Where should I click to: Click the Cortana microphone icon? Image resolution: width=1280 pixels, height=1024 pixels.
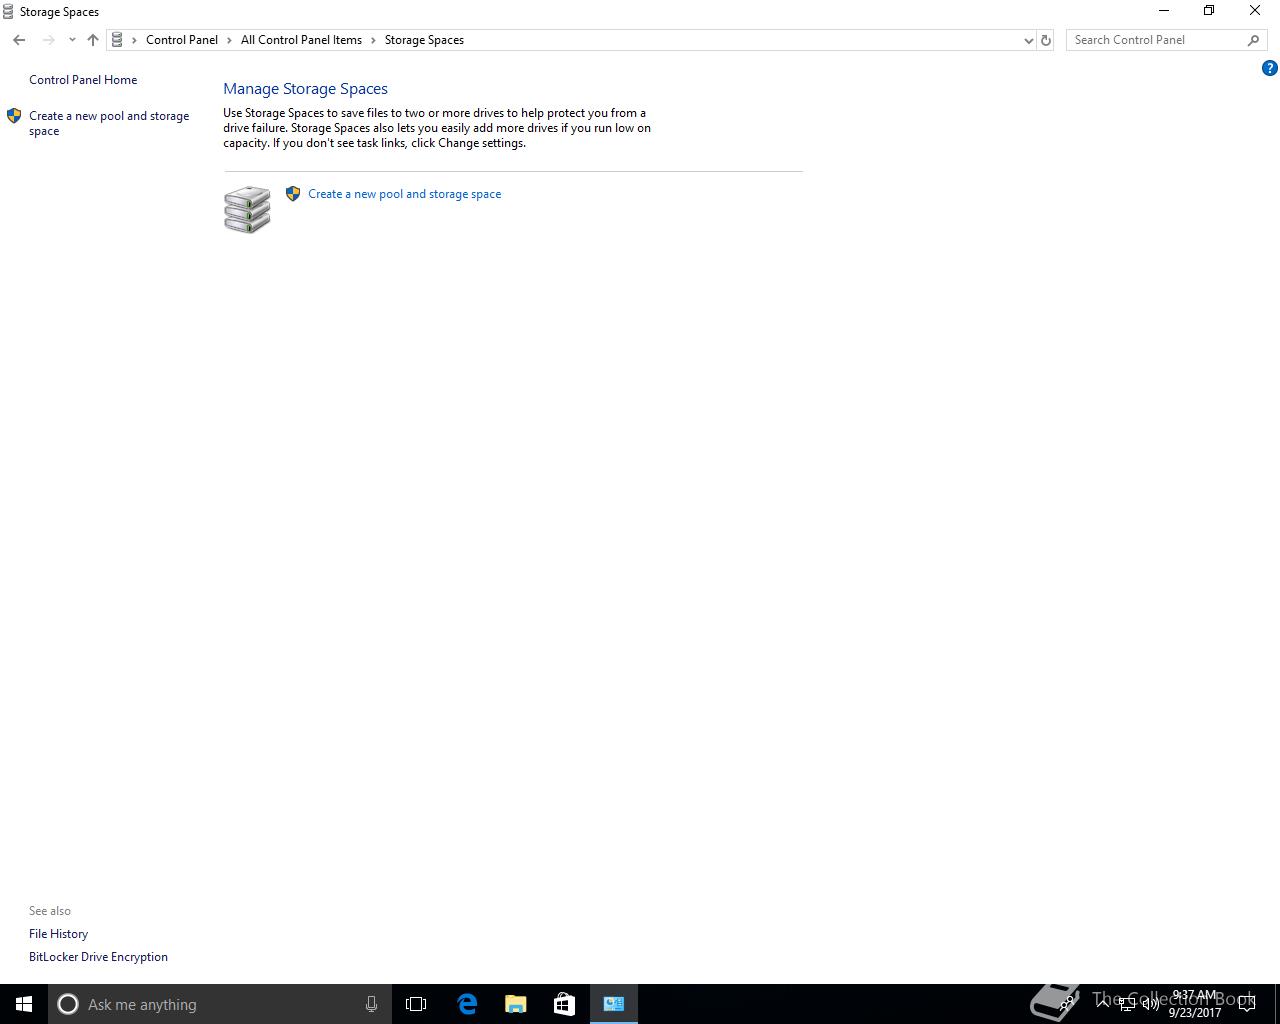[x=371, y=1004]
